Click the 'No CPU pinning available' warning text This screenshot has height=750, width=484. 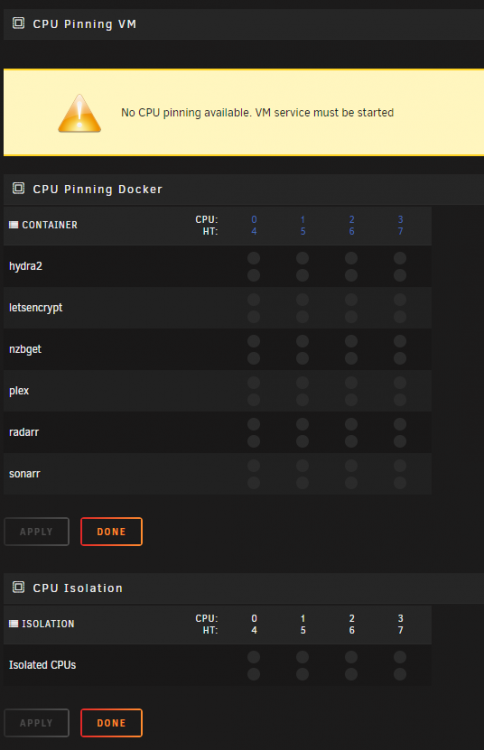click(257, 113)
